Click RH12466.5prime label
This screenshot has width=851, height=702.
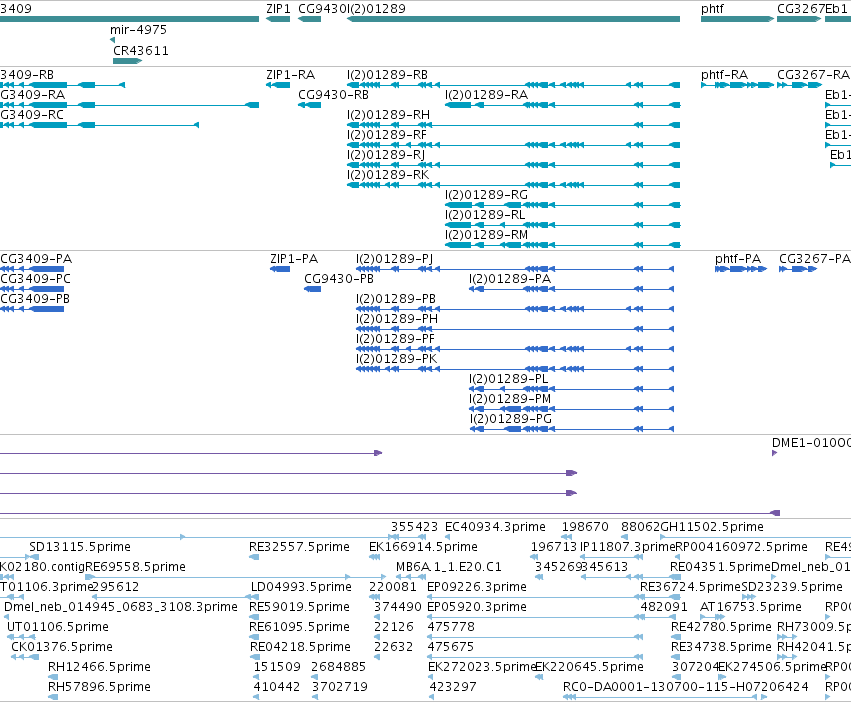pyautogui.click(x=99, y=668)
